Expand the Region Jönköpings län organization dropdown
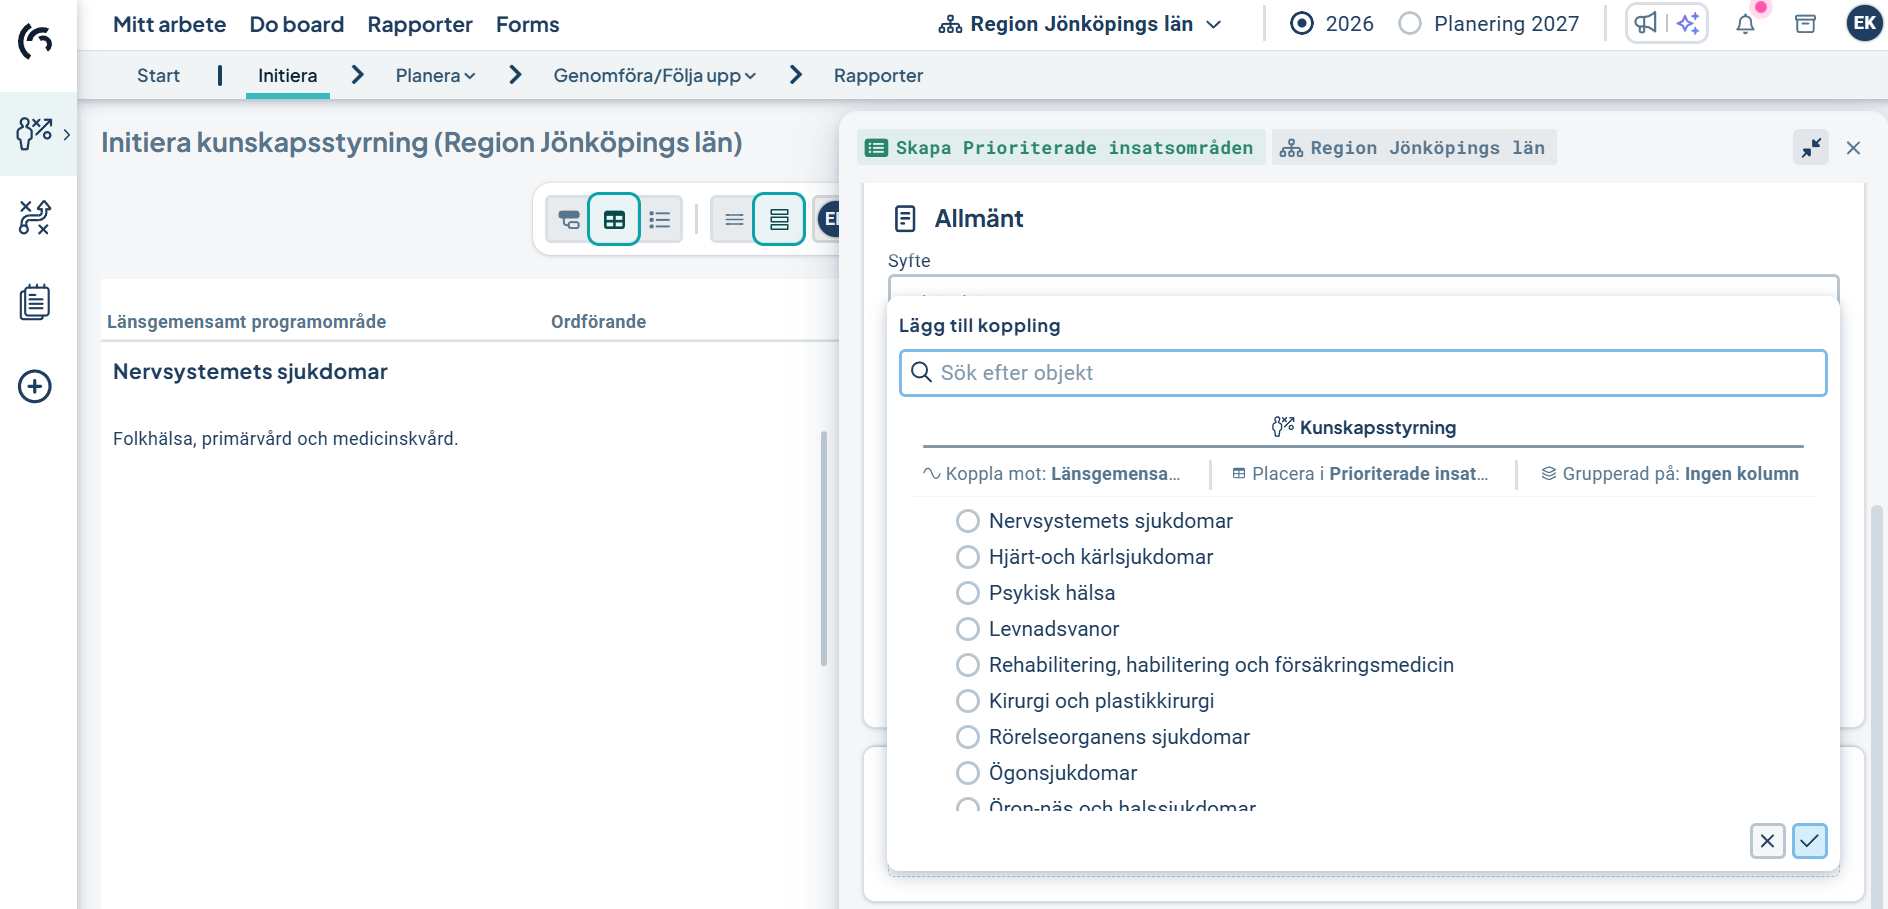This screenshot has height=909, width=1888. (x=1080, y=24)
